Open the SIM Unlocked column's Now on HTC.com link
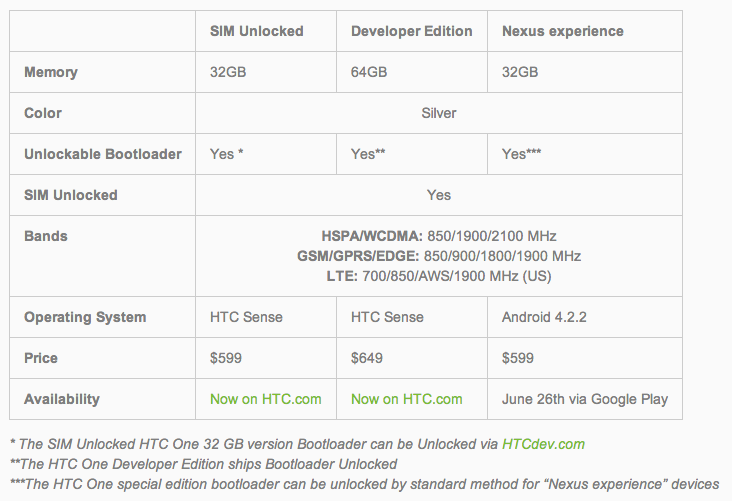 pyautogui.click(x=265, y=399)
